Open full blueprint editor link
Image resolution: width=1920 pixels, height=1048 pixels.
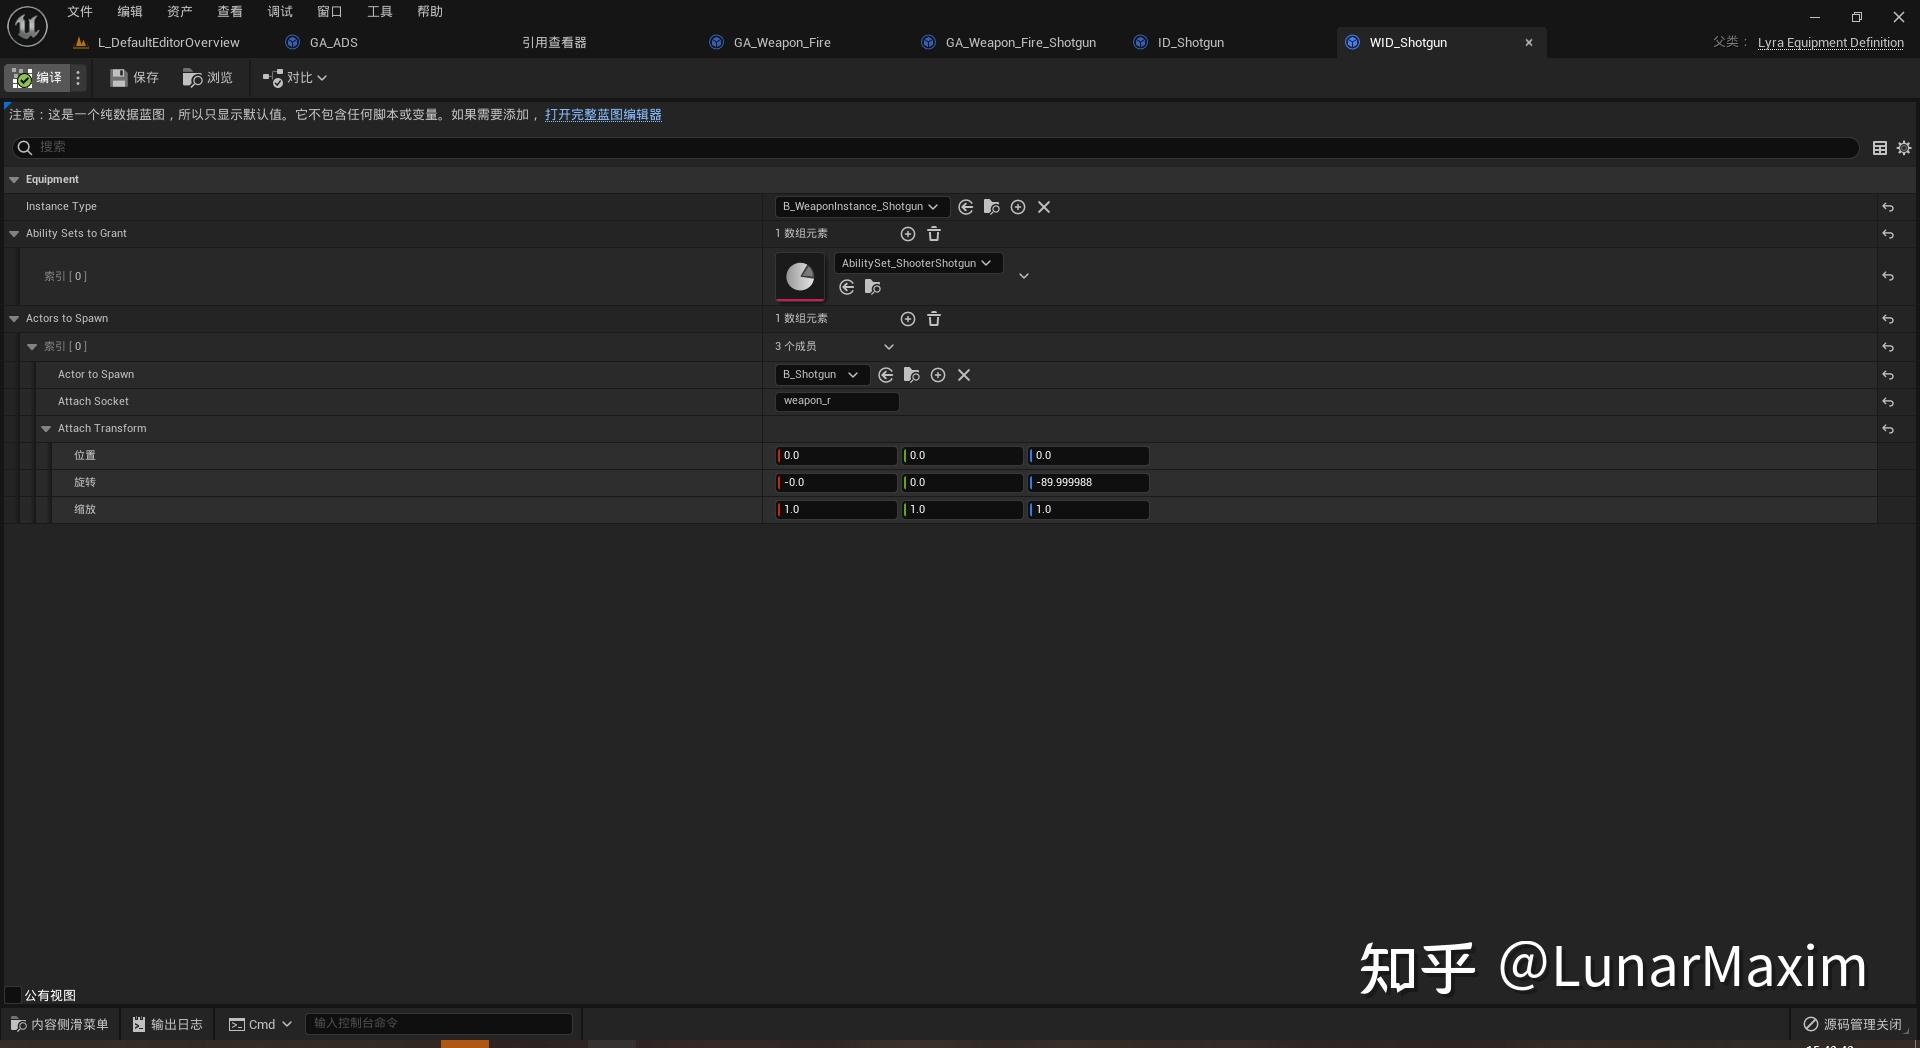point(603,115)
